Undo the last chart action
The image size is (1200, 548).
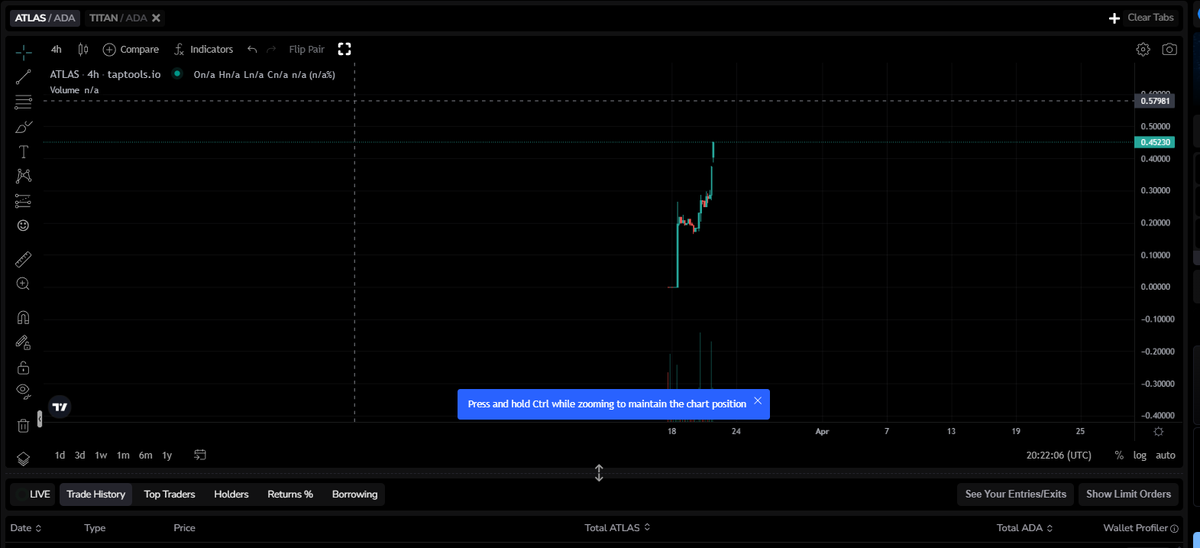click(252, 49)
